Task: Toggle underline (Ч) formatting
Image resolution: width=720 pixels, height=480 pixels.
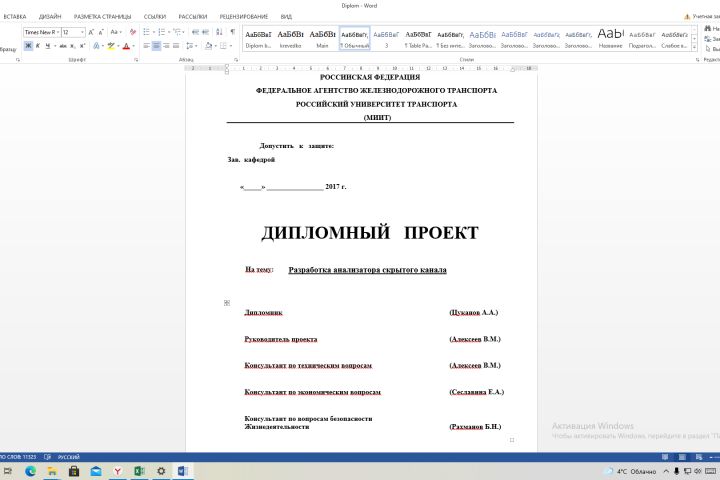Action: point(47,45)
